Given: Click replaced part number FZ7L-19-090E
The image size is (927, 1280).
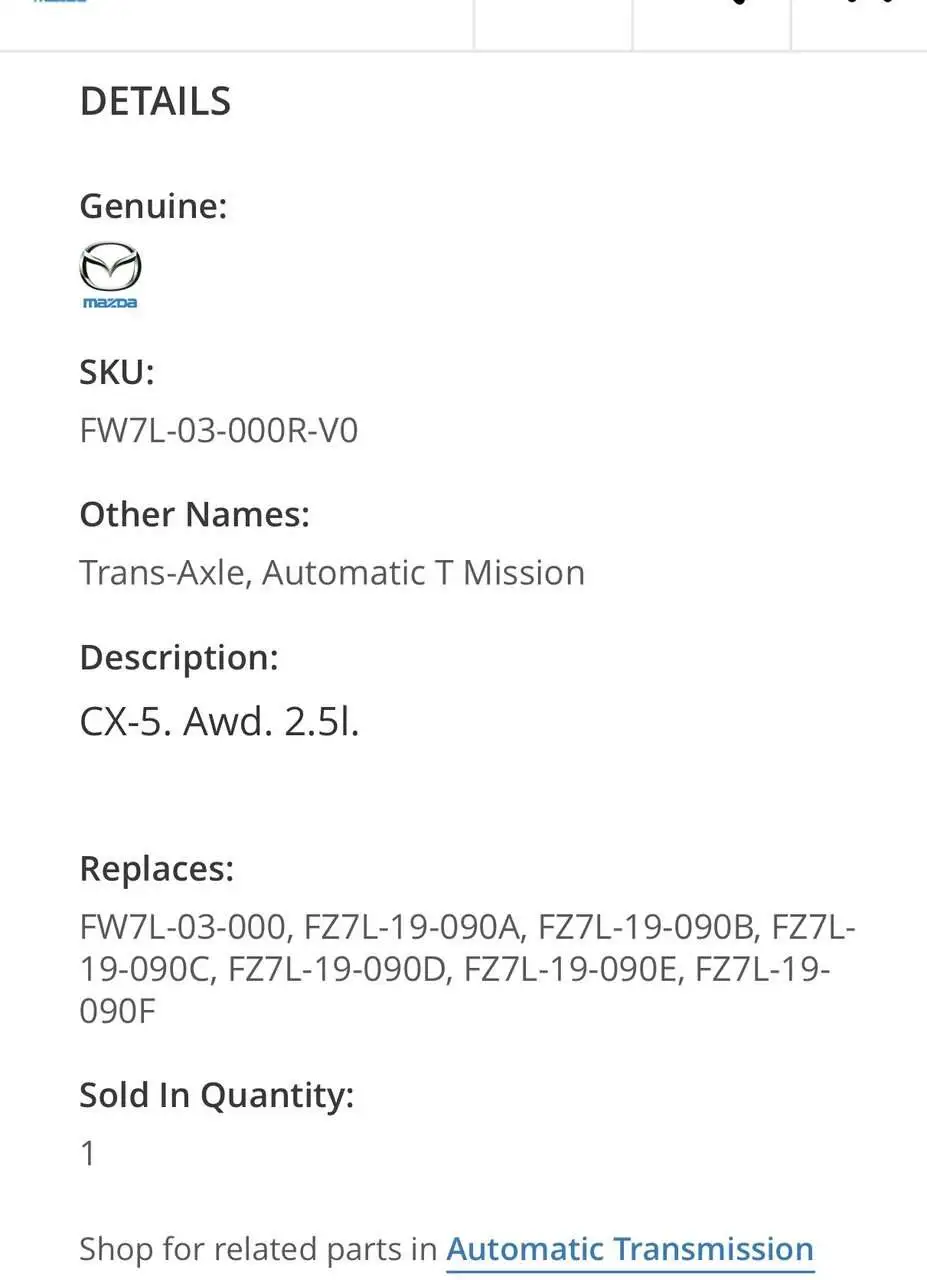Looking at the screenshot, I should pos(570,970).
